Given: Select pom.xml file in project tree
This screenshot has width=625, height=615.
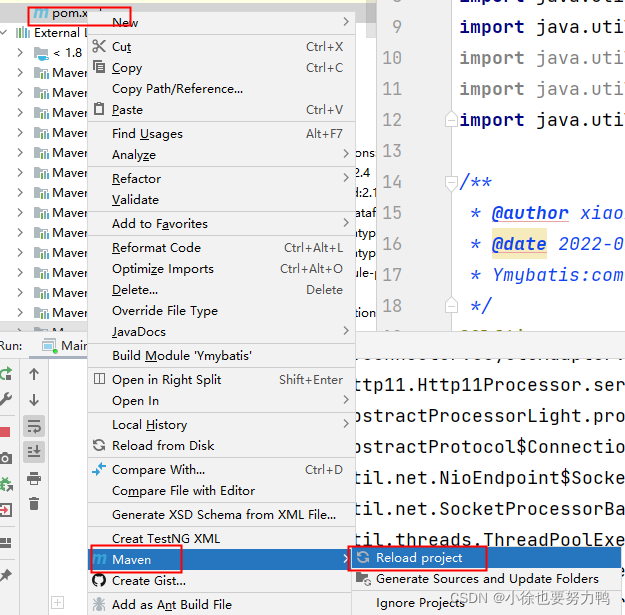Looking at the screenshot, I should click(61, 14).
